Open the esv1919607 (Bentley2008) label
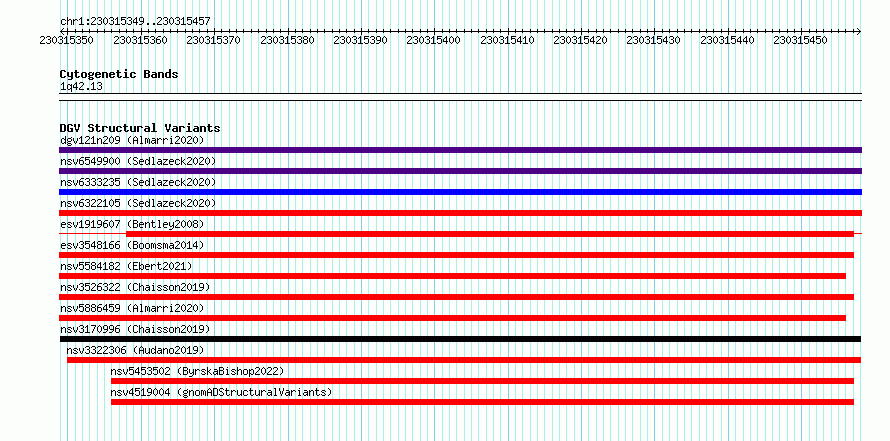 point(132,224)
